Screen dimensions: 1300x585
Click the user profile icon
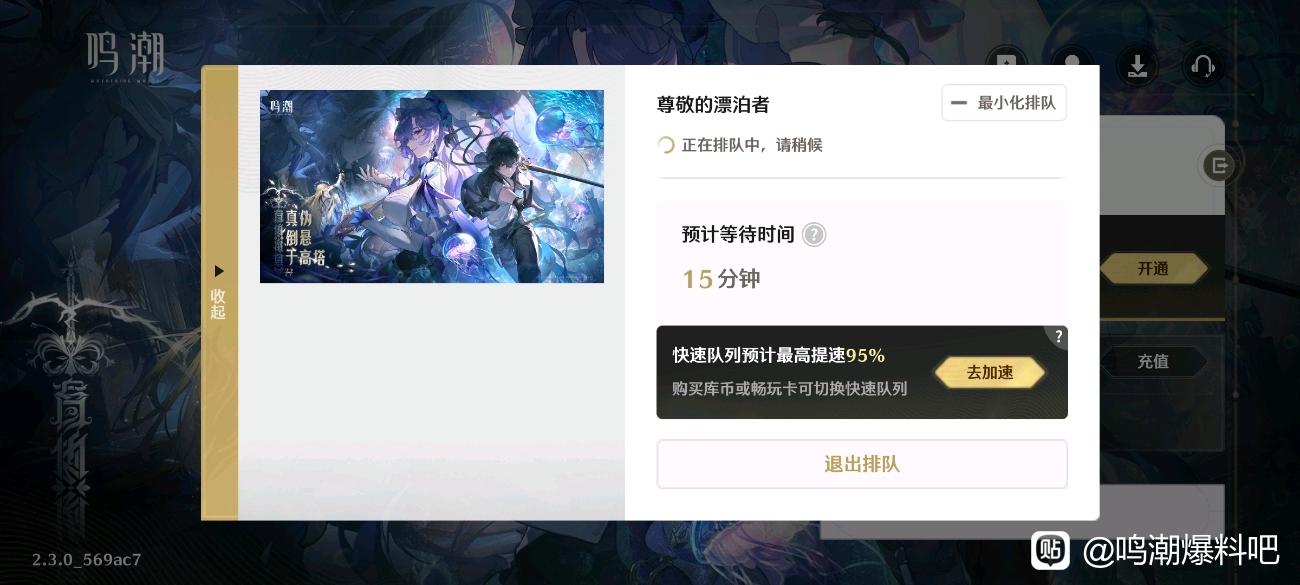(1072, 60)
